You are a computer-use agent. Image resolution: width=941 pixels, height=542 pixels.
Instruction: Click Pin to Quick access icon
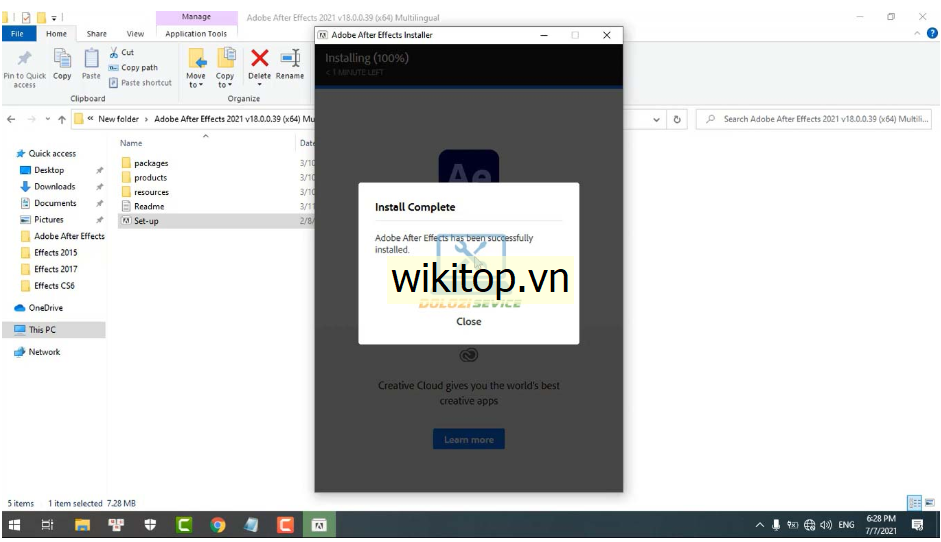[24, 58]
